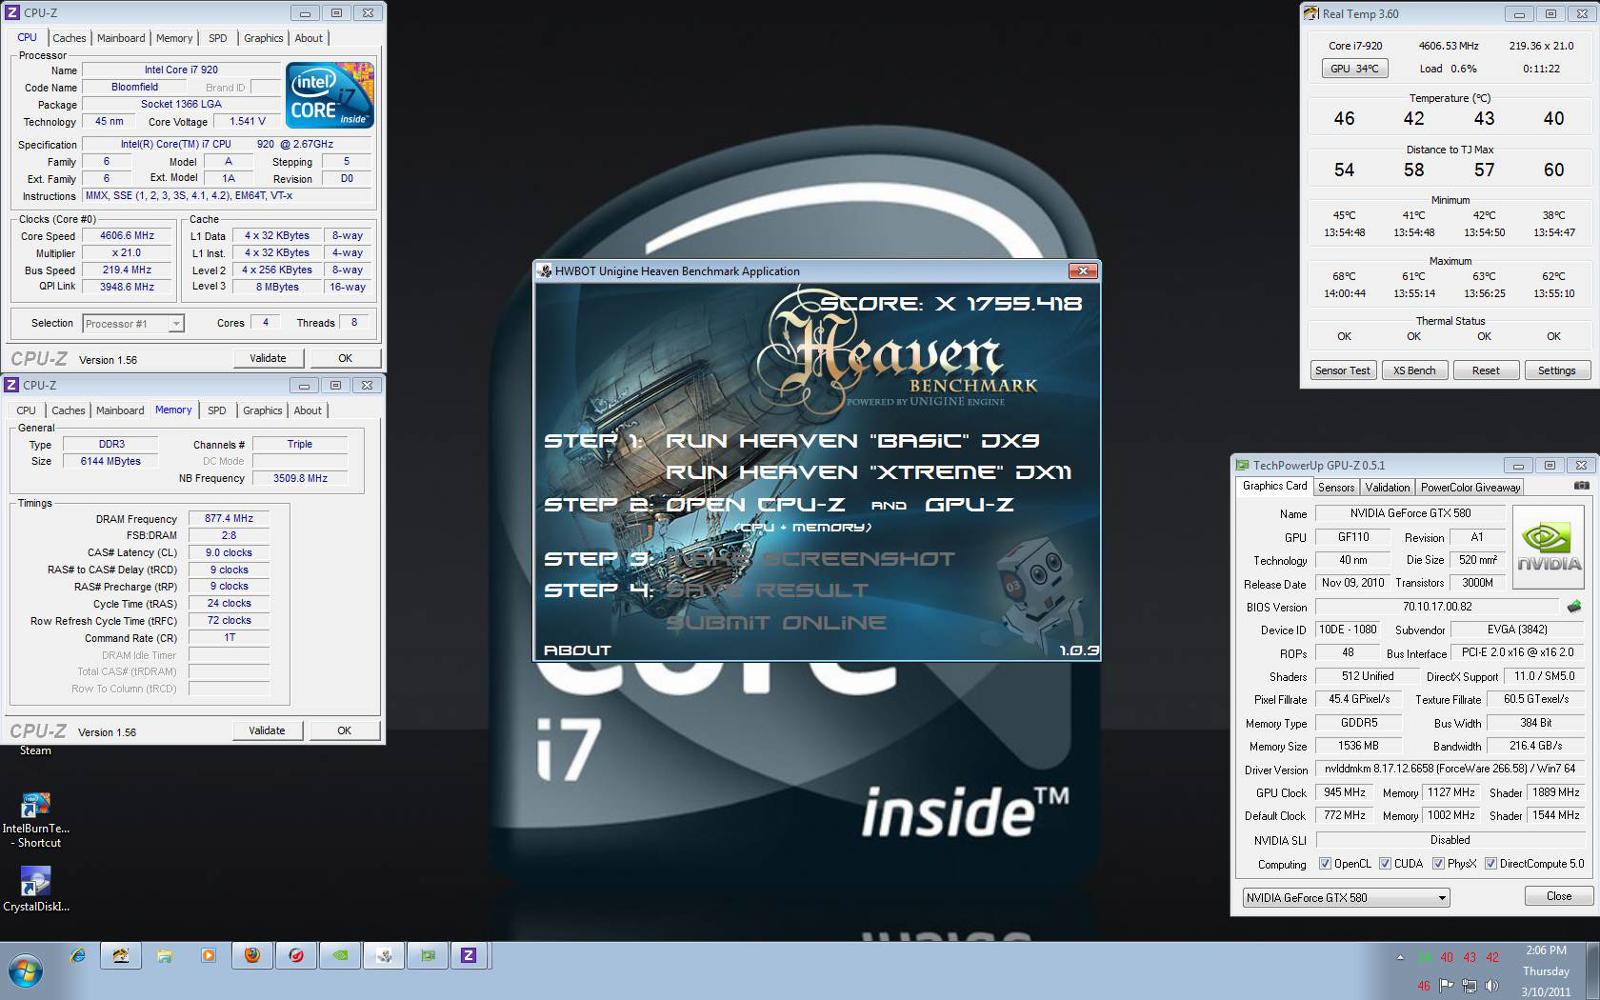Viewport: 1600px width, 1000px height.
Task: Switch to the GPU-Z taskbar button
Action: coord(428,956)
